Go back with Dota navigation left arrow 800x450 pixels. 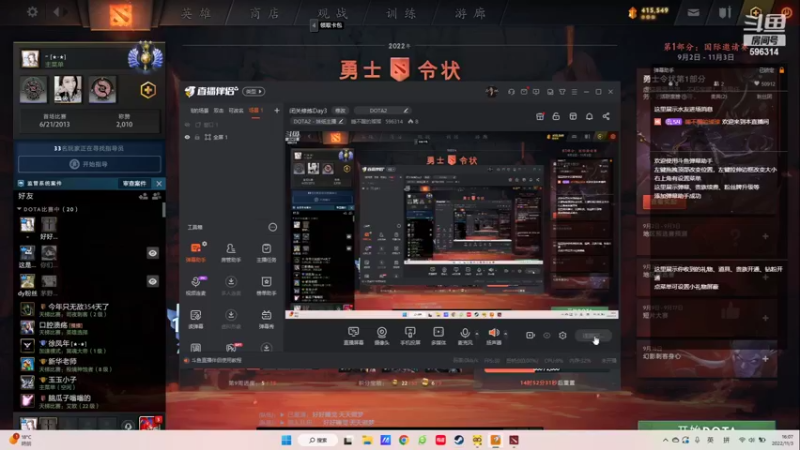57,11
